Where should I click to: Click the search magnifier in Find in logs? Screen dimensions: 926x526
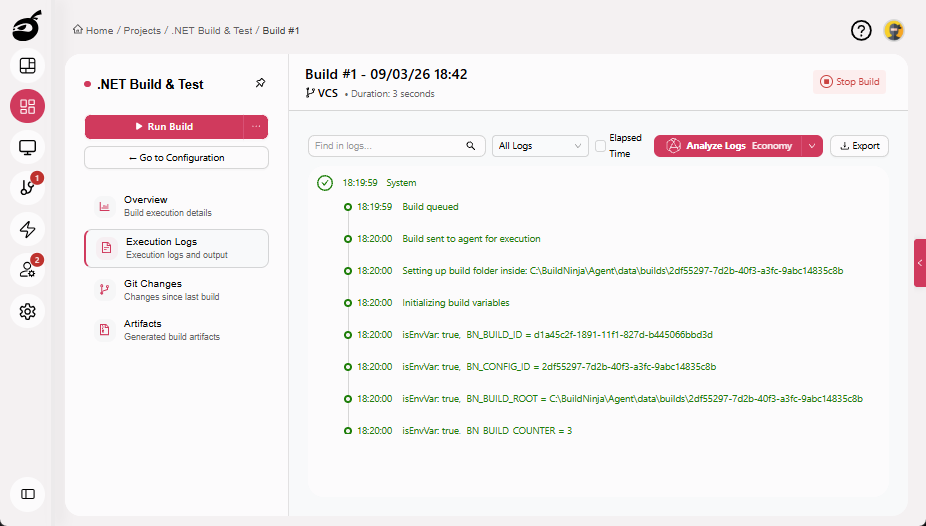[471, 146]
